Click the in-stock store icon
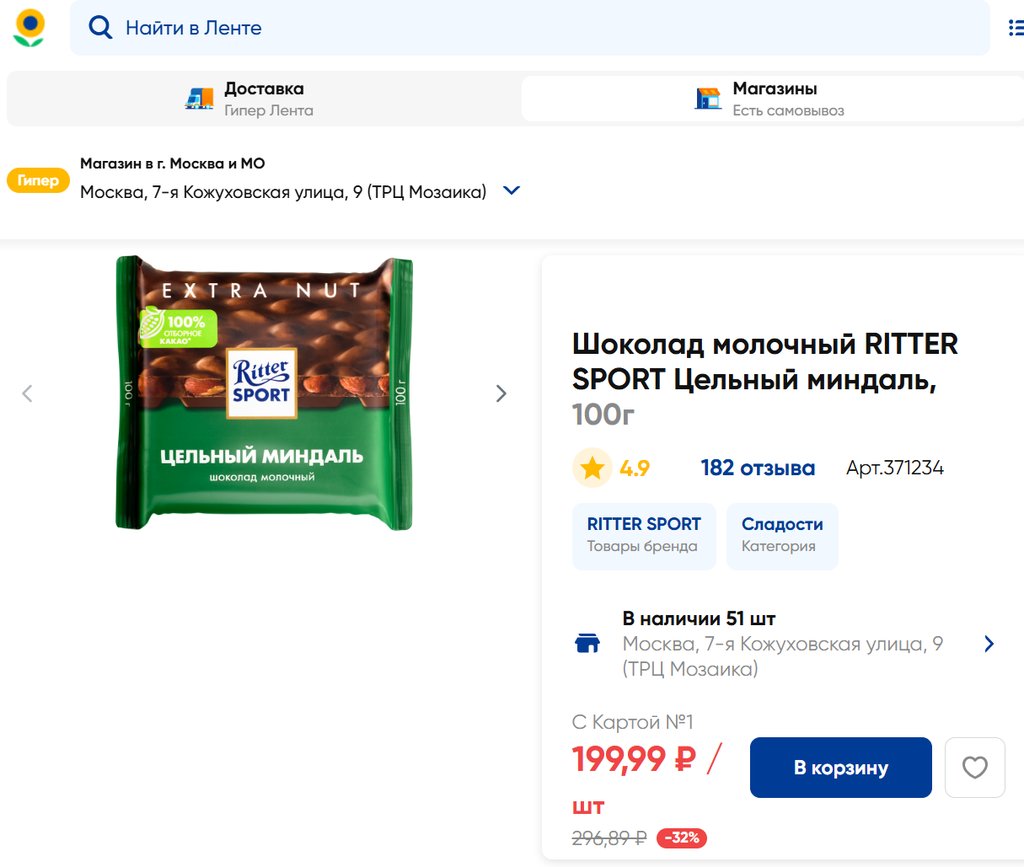Image resolution: width=1024 pixels, height=867 pixels. tap(588, 643)
